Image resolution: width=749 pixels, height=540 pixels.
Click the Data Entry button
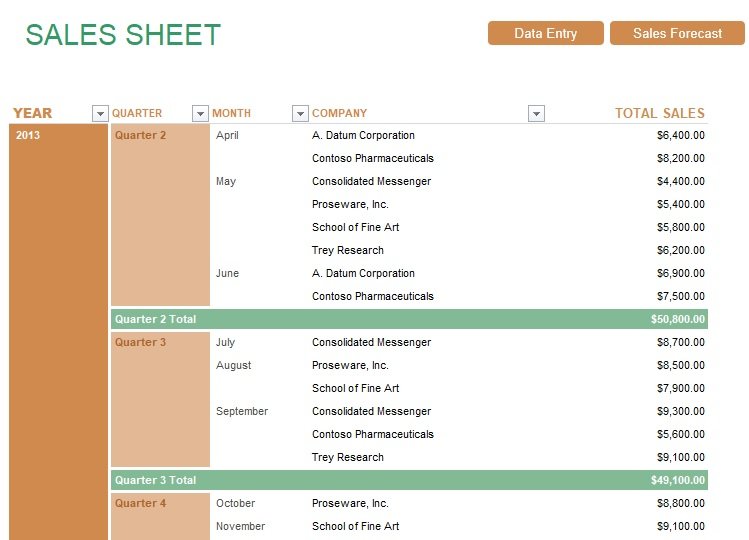[x=546, y=33]
